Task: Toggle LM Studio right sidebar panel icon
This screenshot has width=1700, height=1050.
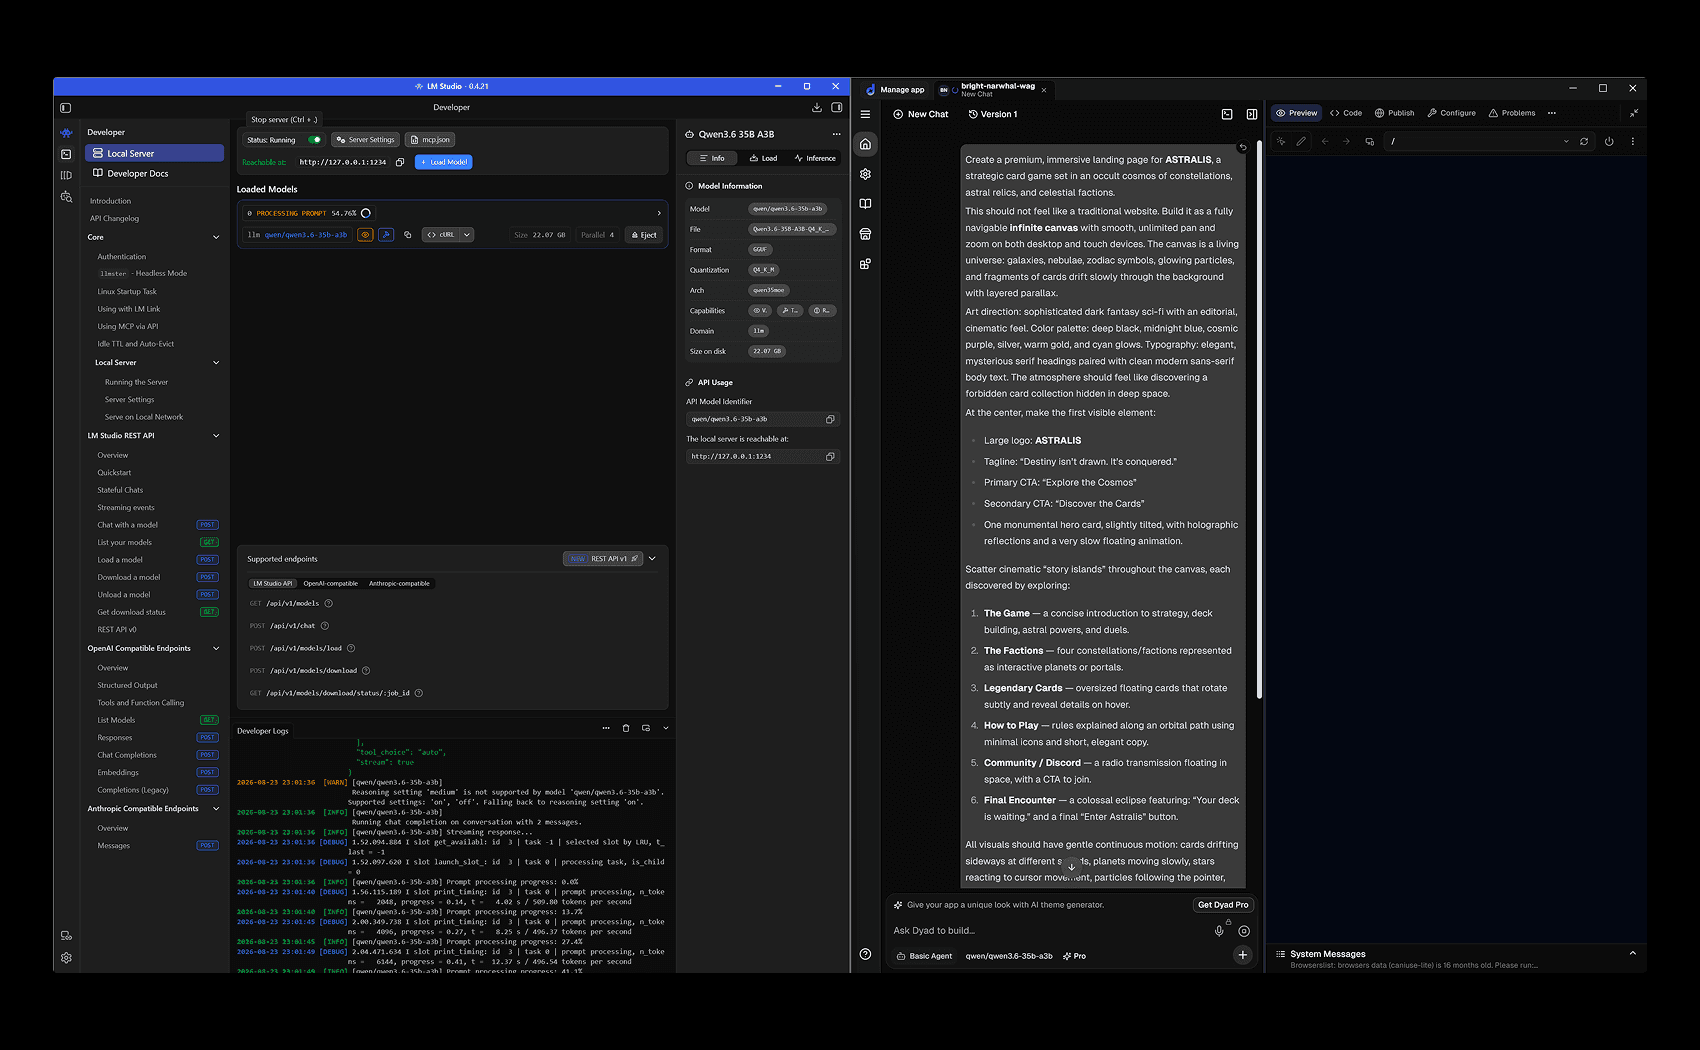Action: point(837,108)
